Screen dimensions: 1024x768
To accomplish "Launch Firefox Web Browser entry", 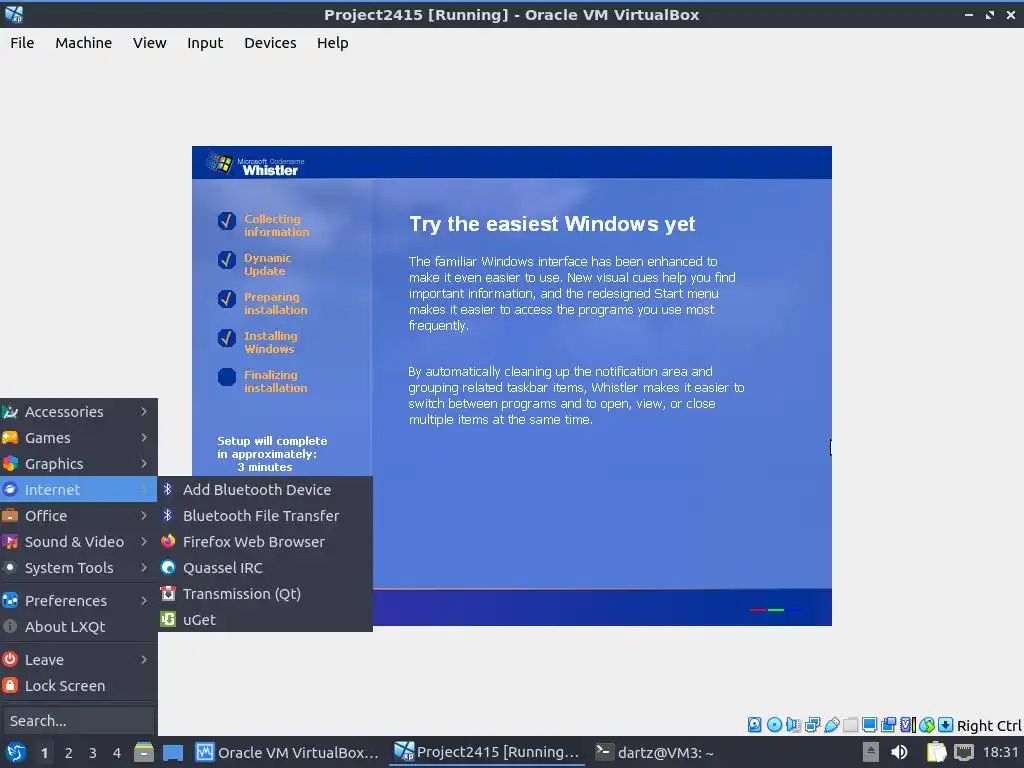I will click(x=265, y=541).
